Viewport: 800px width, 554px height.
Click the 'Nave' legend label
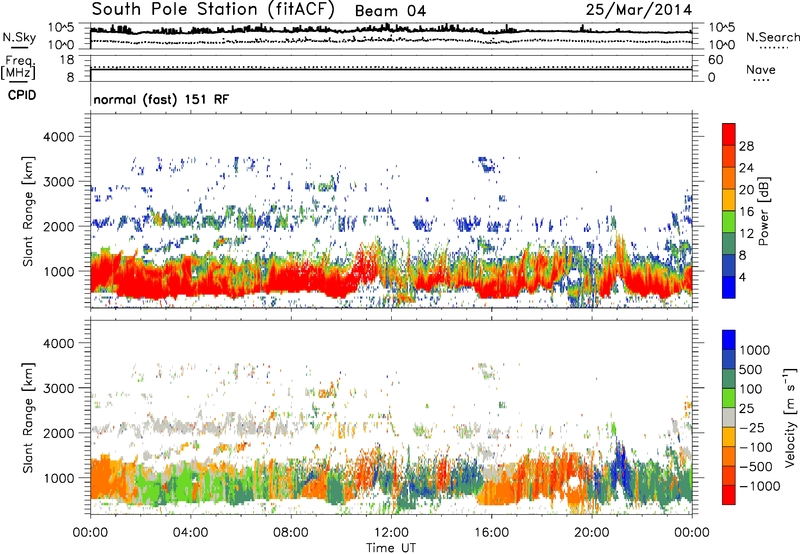[761, 69]
